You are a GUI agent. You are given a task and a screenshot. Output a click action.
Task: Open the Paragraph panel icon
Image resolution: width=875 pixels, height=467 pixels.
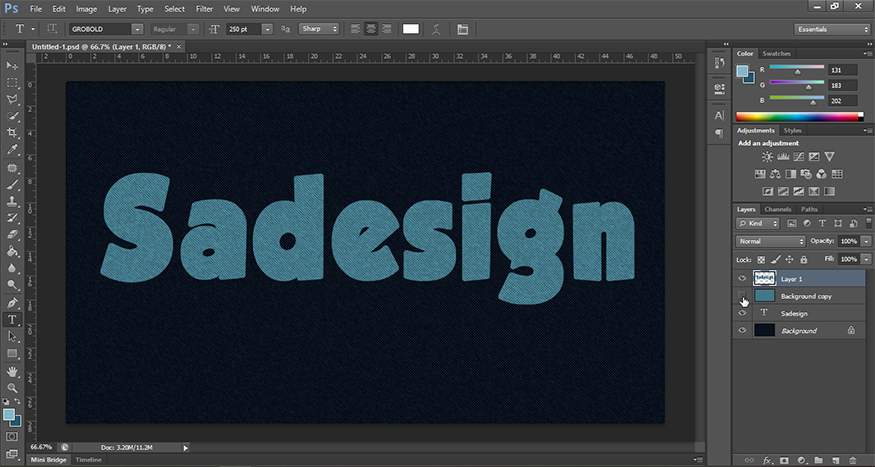pos(719,133)
